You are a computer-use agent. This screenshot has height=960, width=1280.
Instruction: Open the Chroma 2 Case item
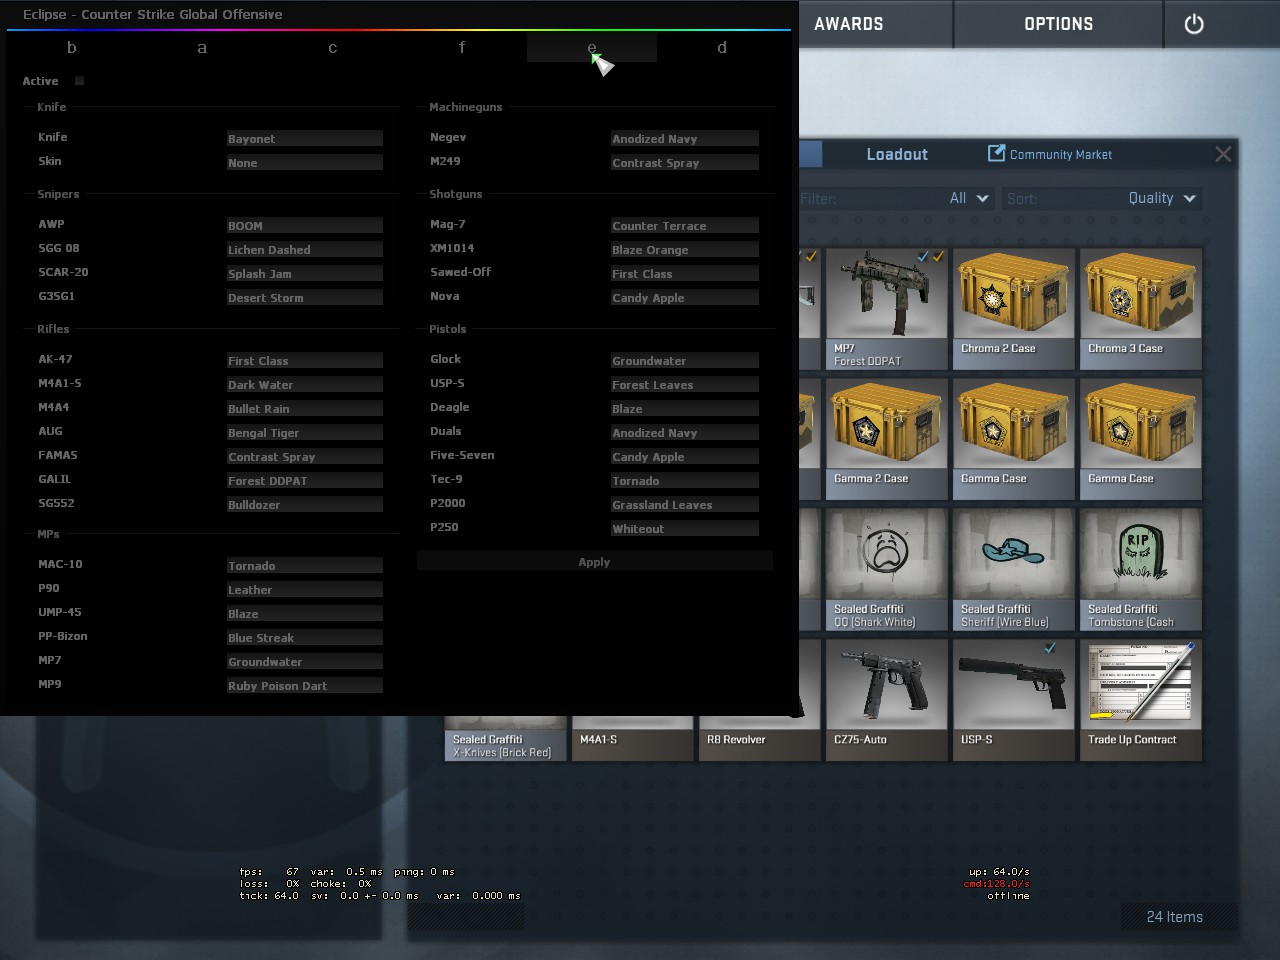click(x=1014, y=309)
